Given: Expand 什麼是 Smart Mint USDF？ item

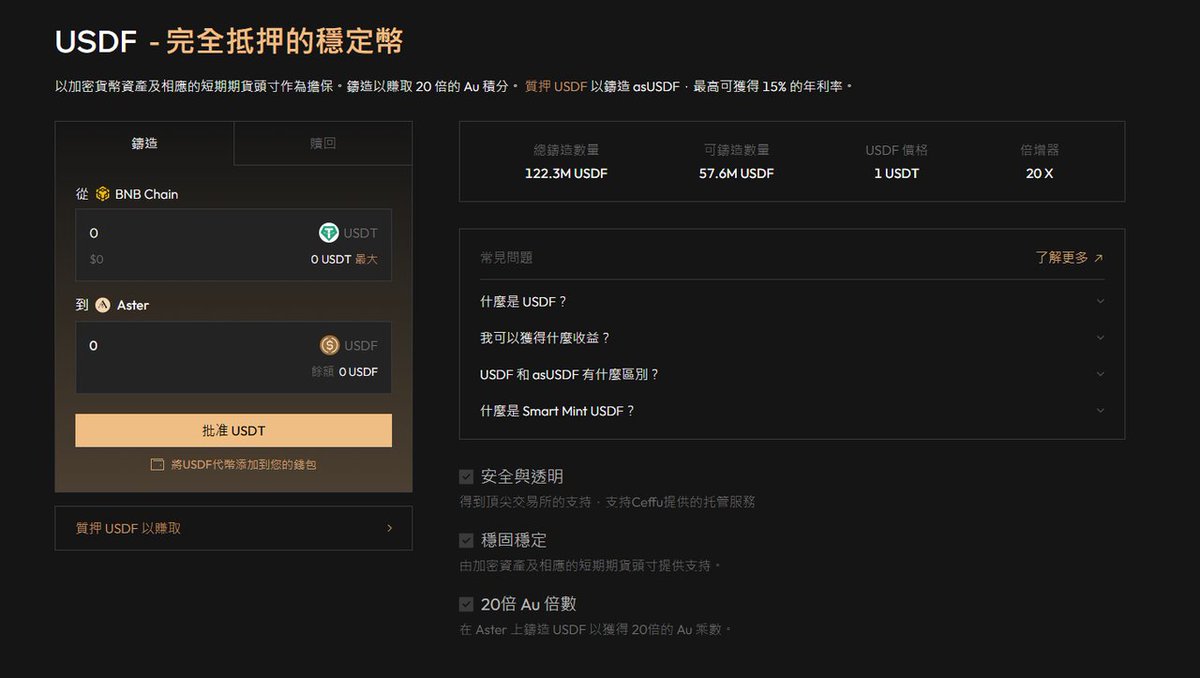Looking at the screenshot, I should pyautogui.click(x=792, y=411).
